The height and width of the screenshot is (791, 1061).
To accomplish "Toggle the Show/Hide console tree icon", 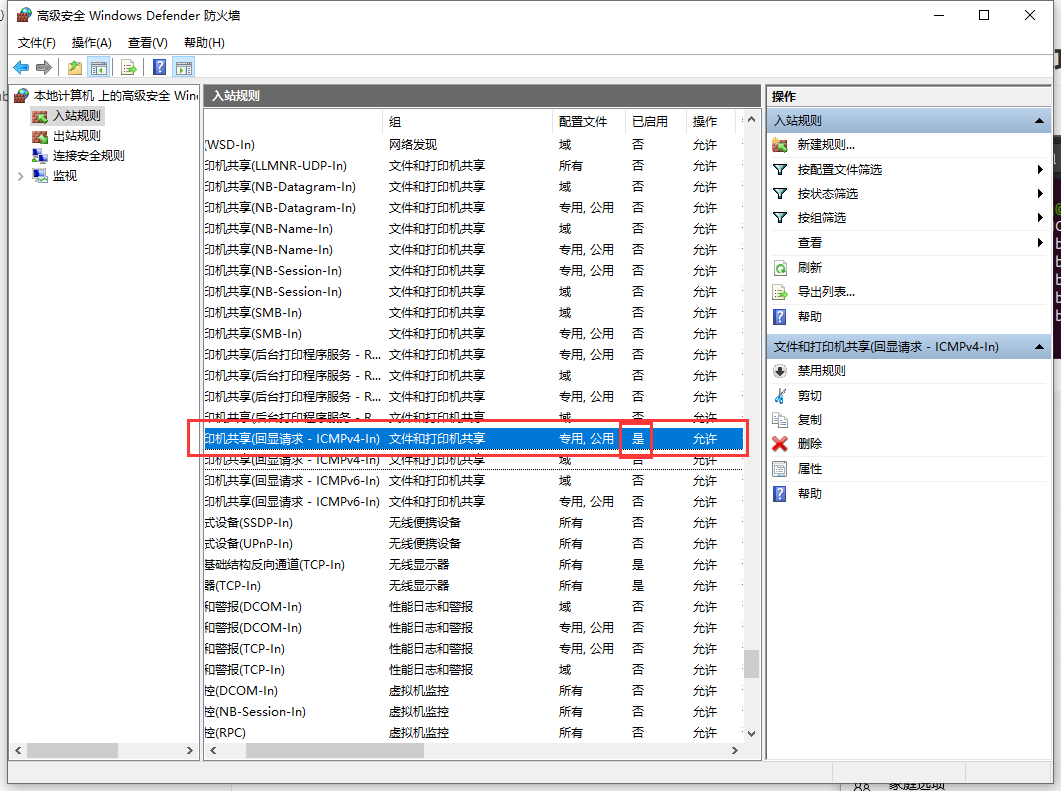I will click(99, 67).
